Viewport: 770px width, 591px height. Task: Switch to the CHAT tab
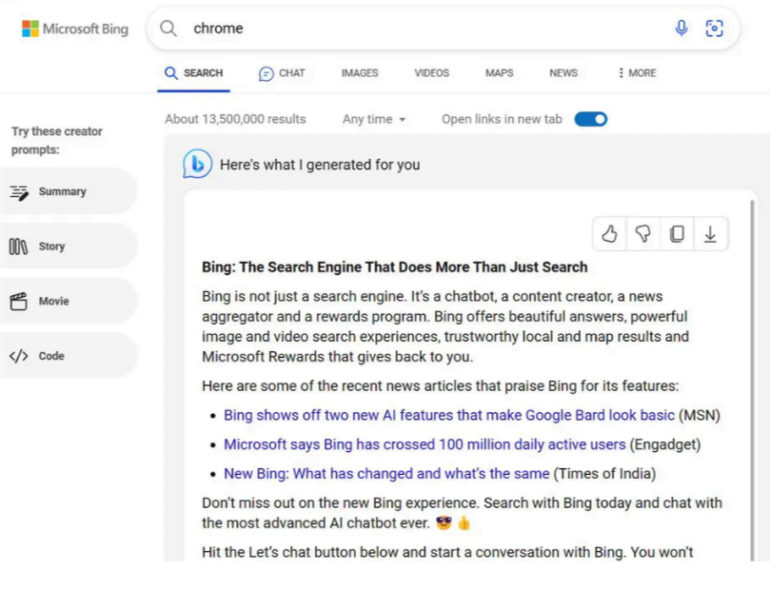282,73
